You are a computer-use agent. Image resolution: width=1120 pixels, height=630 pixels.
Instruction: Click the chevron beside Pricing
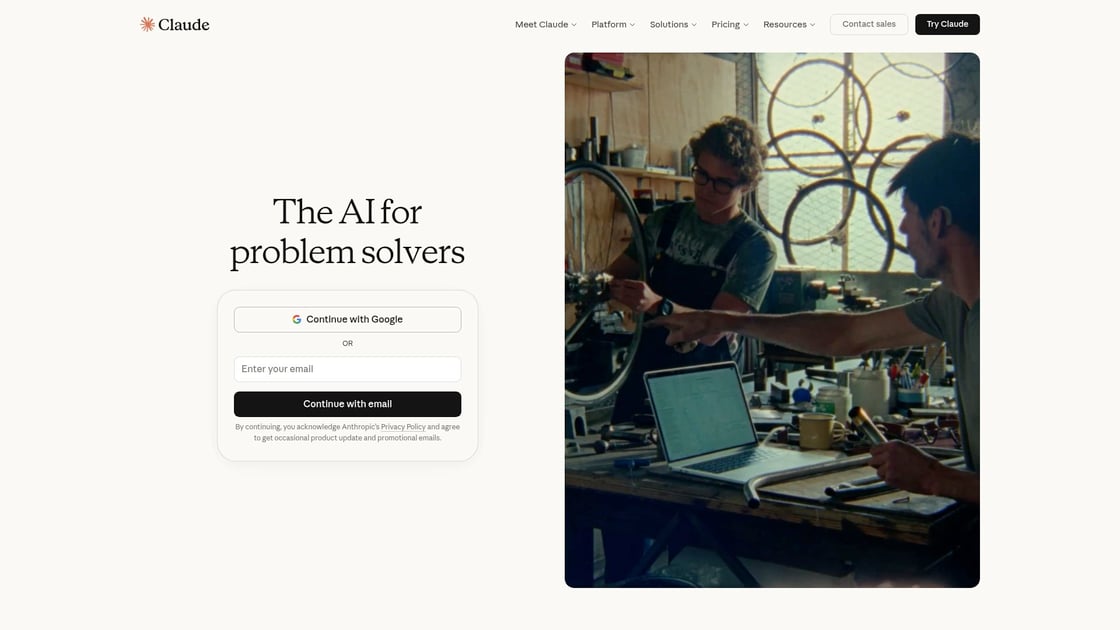[x=746, y=25]
